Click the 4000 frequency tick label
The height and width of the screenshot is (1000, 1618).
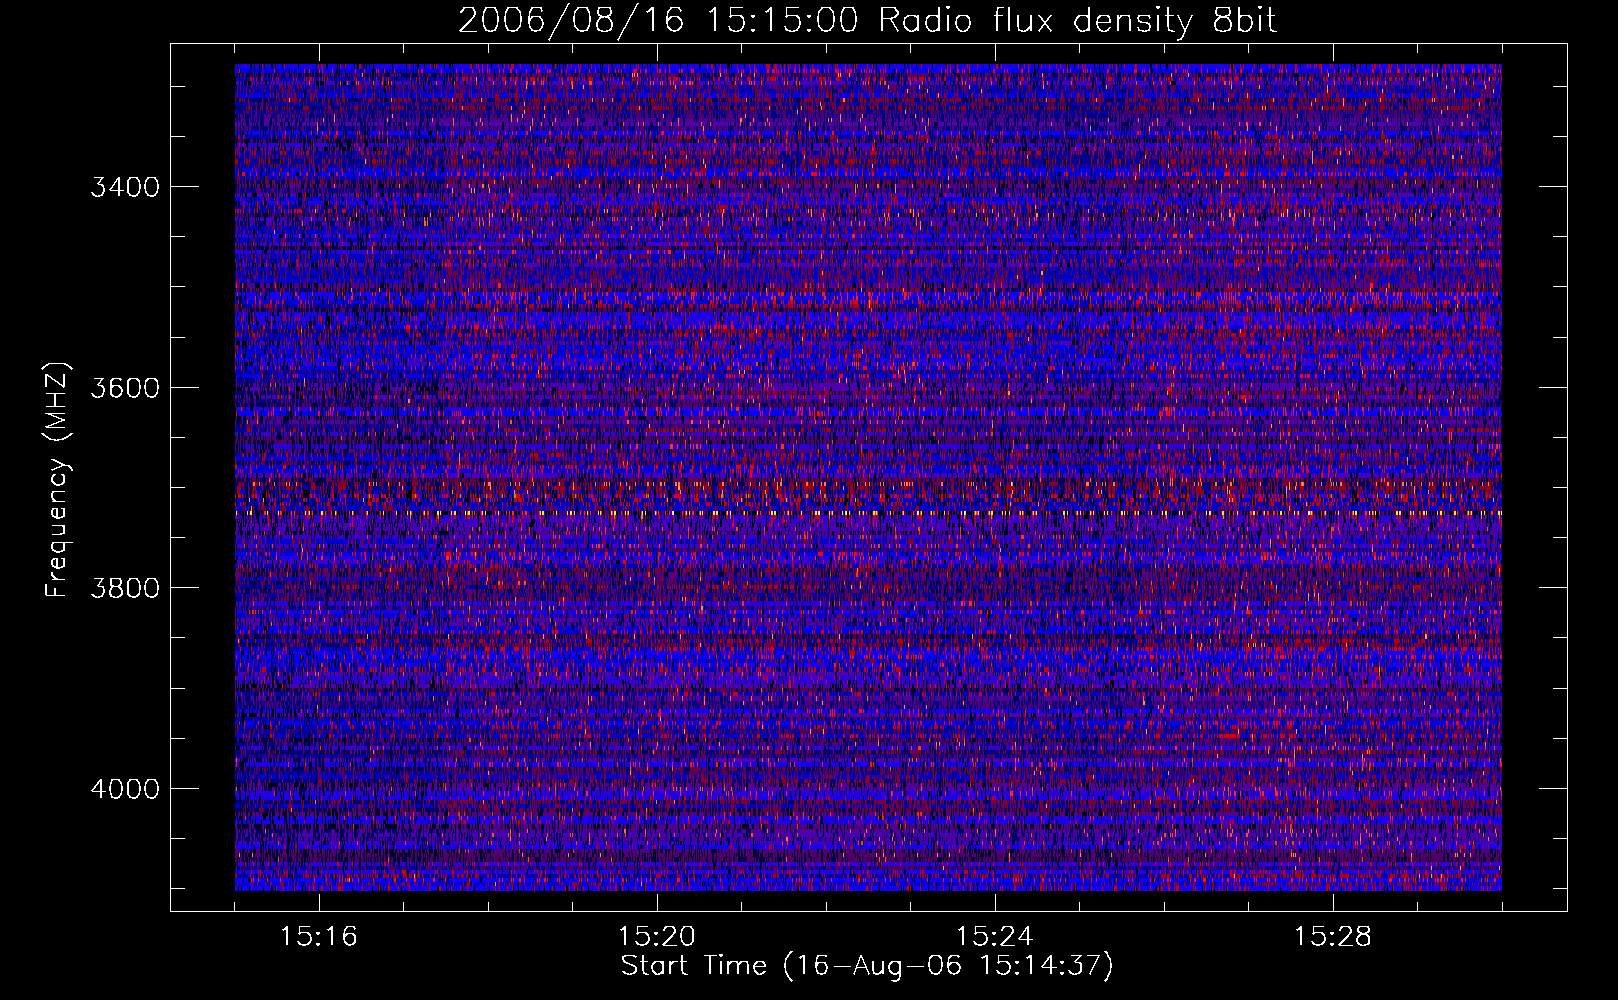point(125,789)
